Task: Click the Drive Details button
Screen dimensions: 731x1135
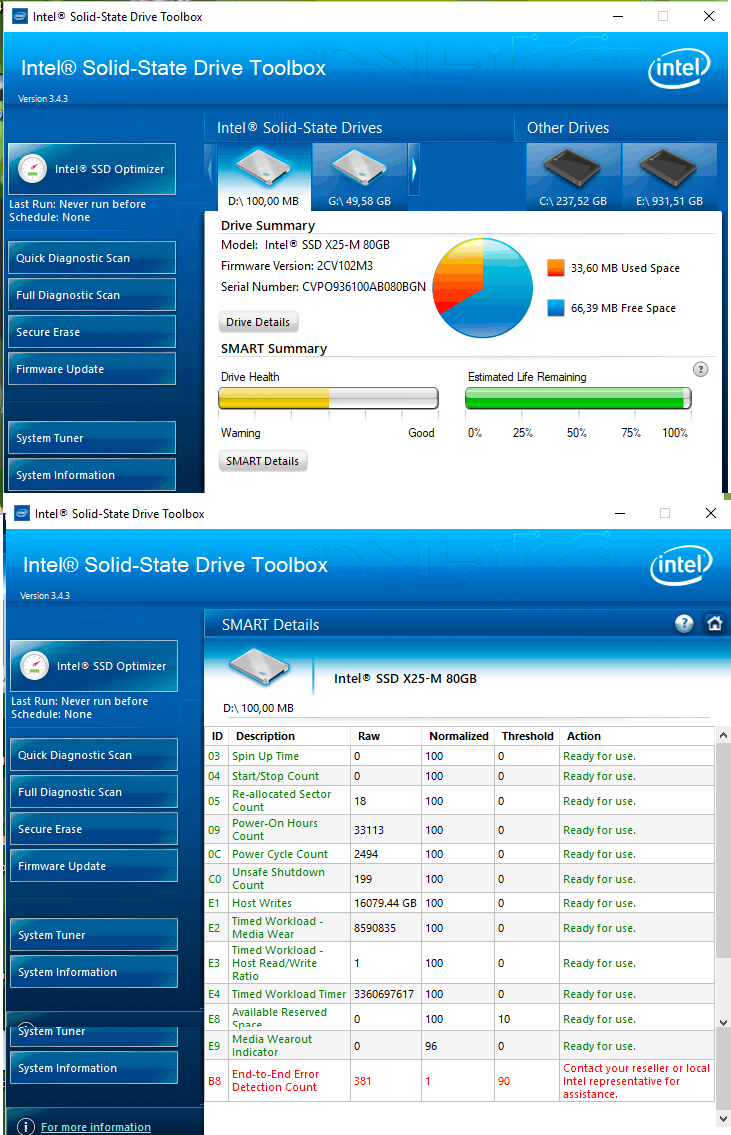Action: 258,322
